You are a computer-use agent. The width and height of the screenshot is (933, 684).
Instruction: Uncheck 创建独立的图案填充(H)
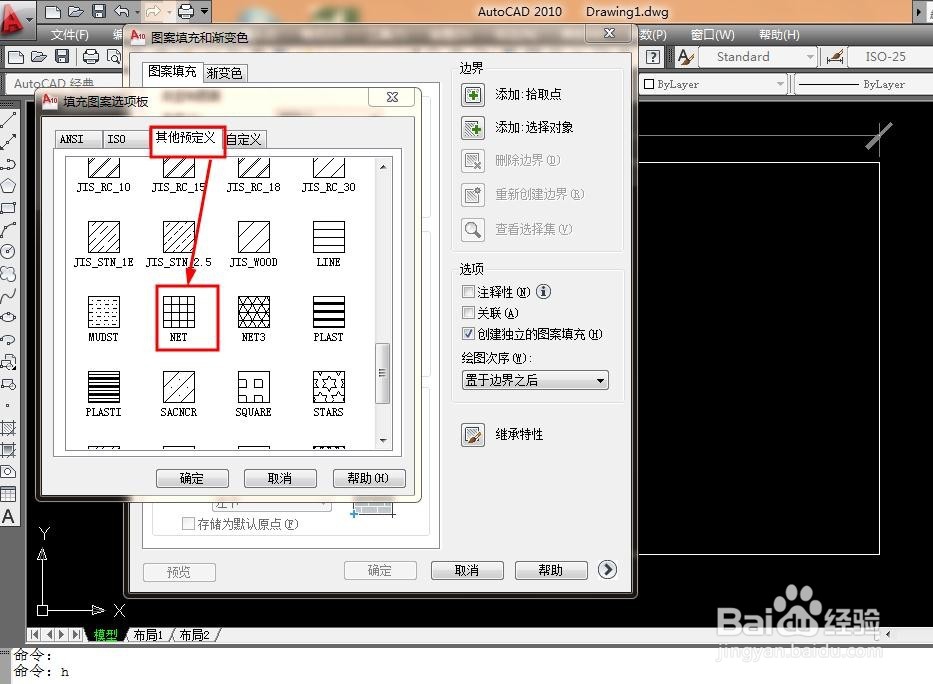pyautogui.click(x=468, y=334)
